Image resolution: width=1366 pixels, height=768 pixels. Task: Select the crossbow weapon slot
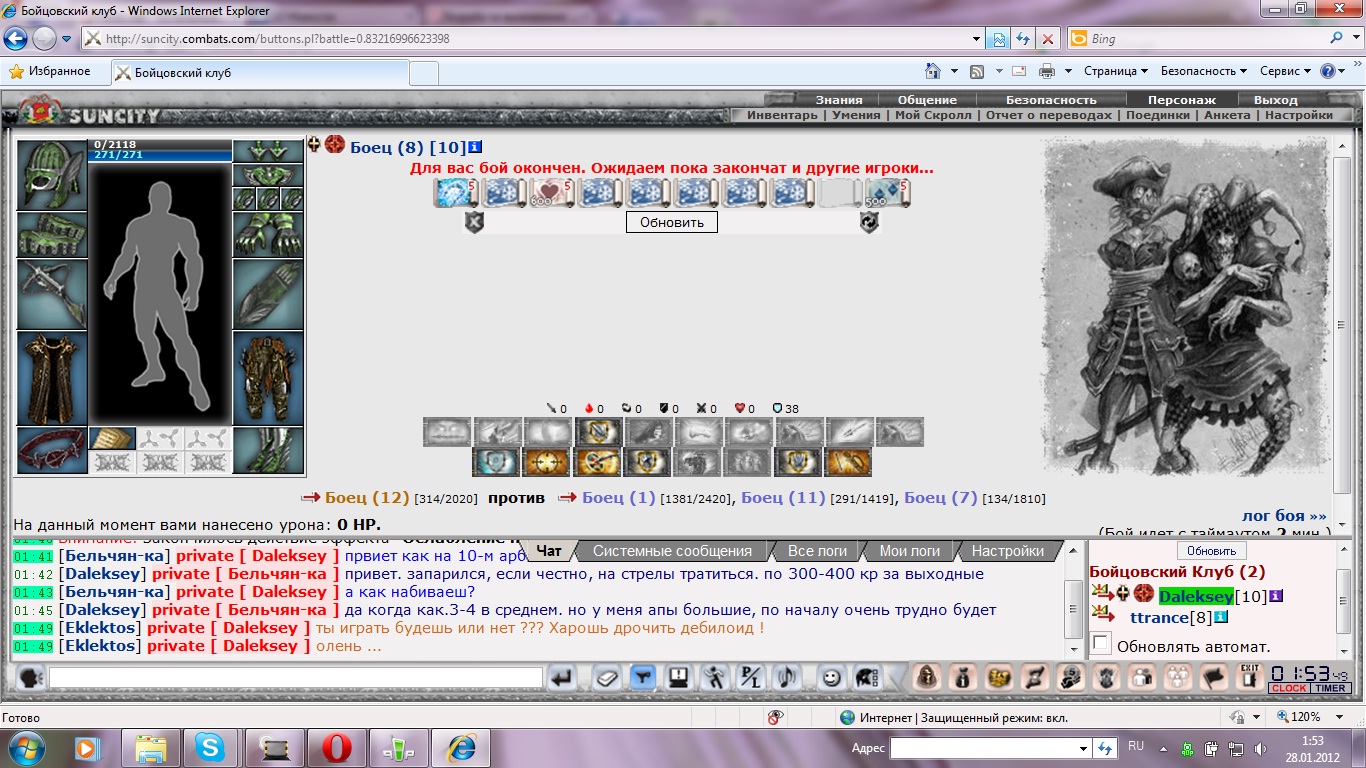52,294
